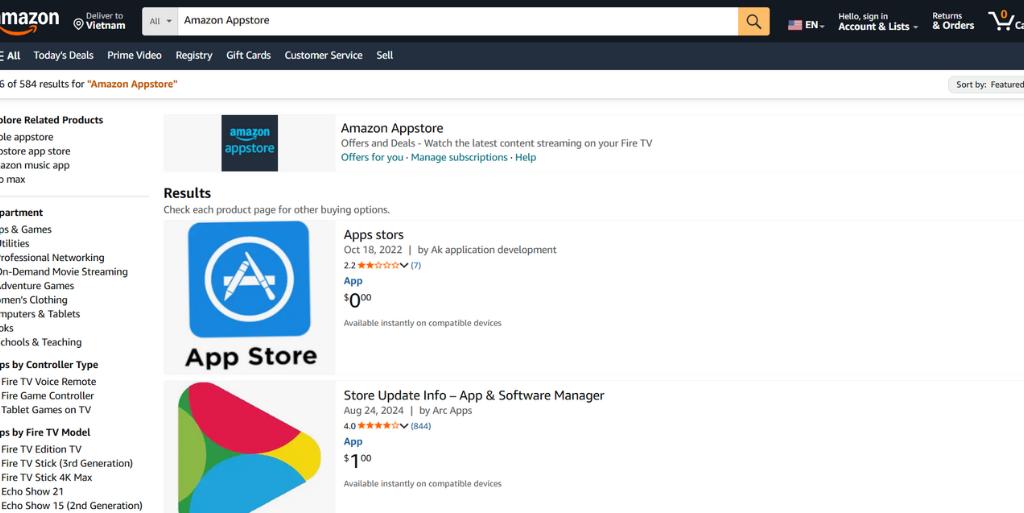Open the shopping cart icon

click(1000, 20)
